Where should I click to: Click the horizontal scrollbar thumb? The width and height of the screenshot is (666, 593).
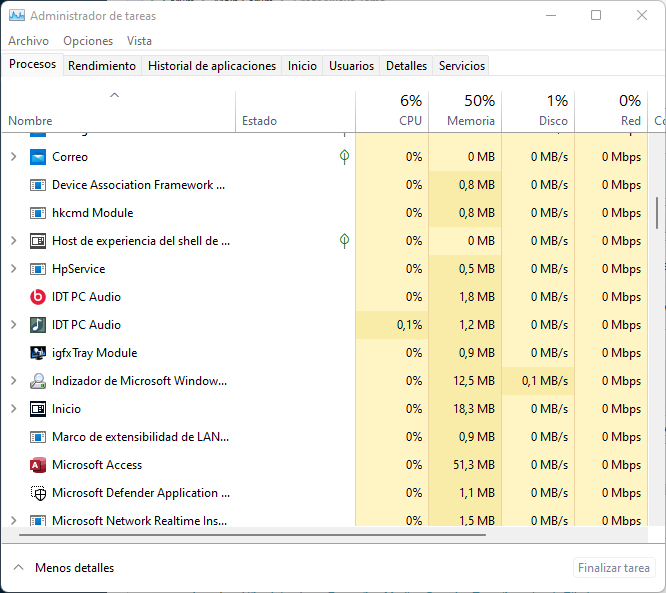click(252, 535)
